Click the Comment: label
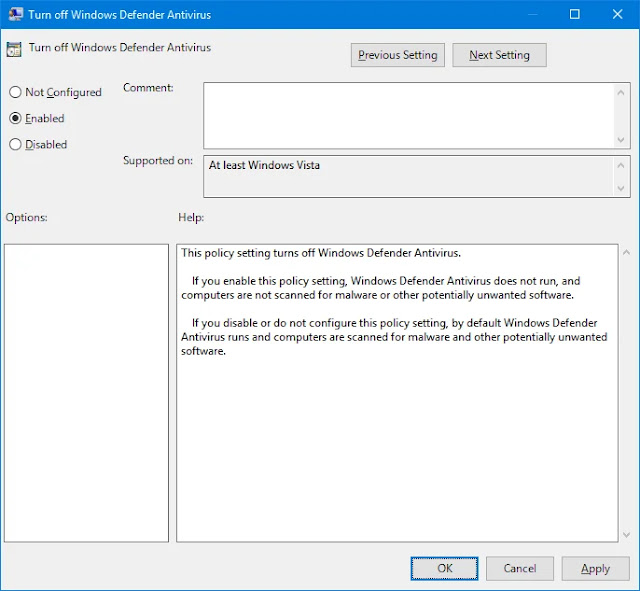 coord(148,88)
